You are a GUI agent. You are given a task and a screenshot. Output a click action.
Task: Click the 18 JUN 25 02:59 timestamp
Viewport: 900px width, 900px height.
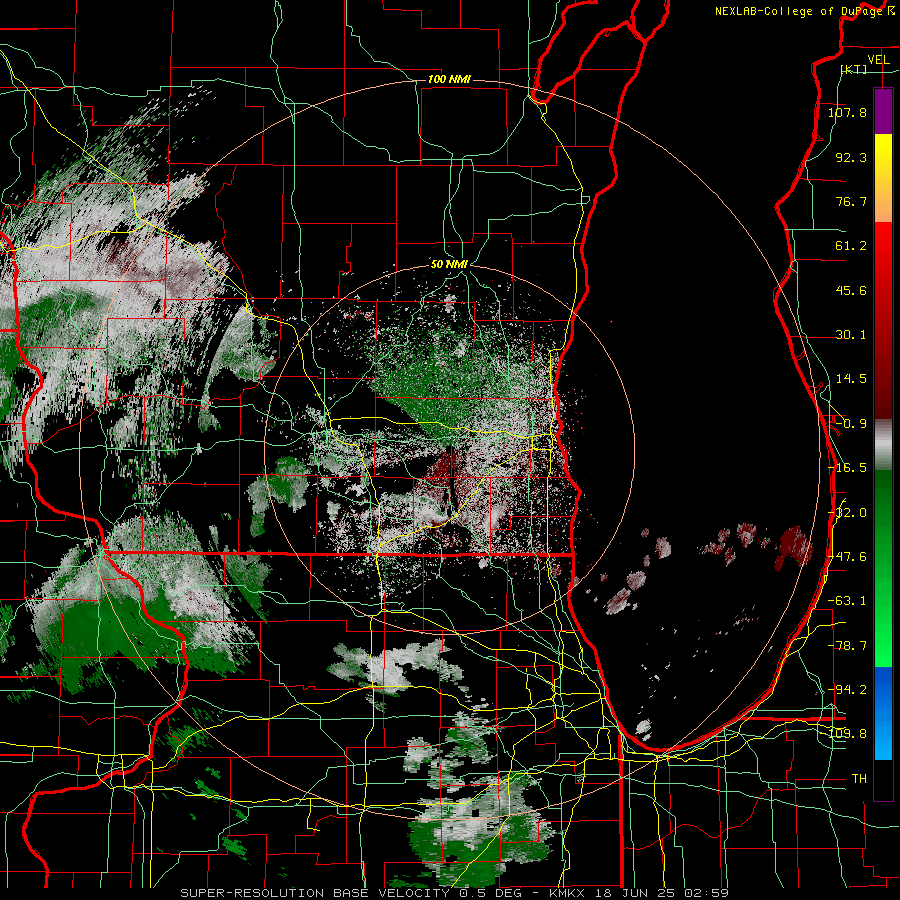[660, 893]
